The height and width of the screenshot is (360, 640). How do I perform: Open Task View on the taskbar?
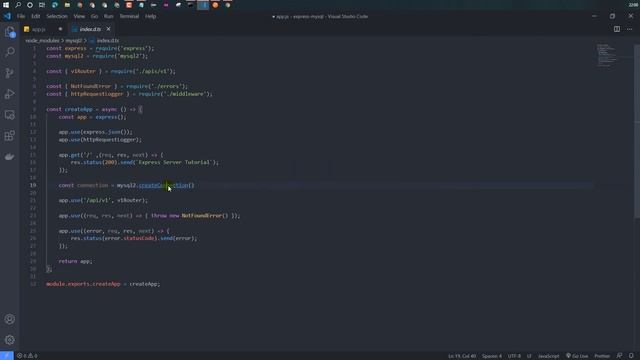[x=42, y=5]
